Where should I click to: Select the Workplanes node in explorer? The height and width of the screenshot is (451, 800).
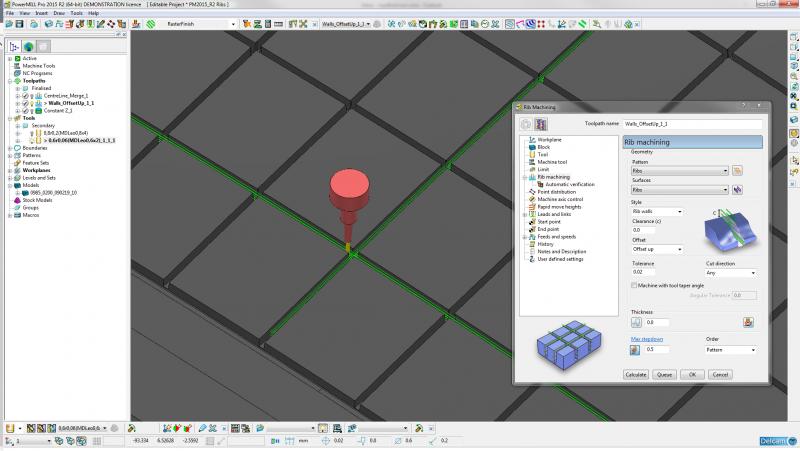pos(36,170)
